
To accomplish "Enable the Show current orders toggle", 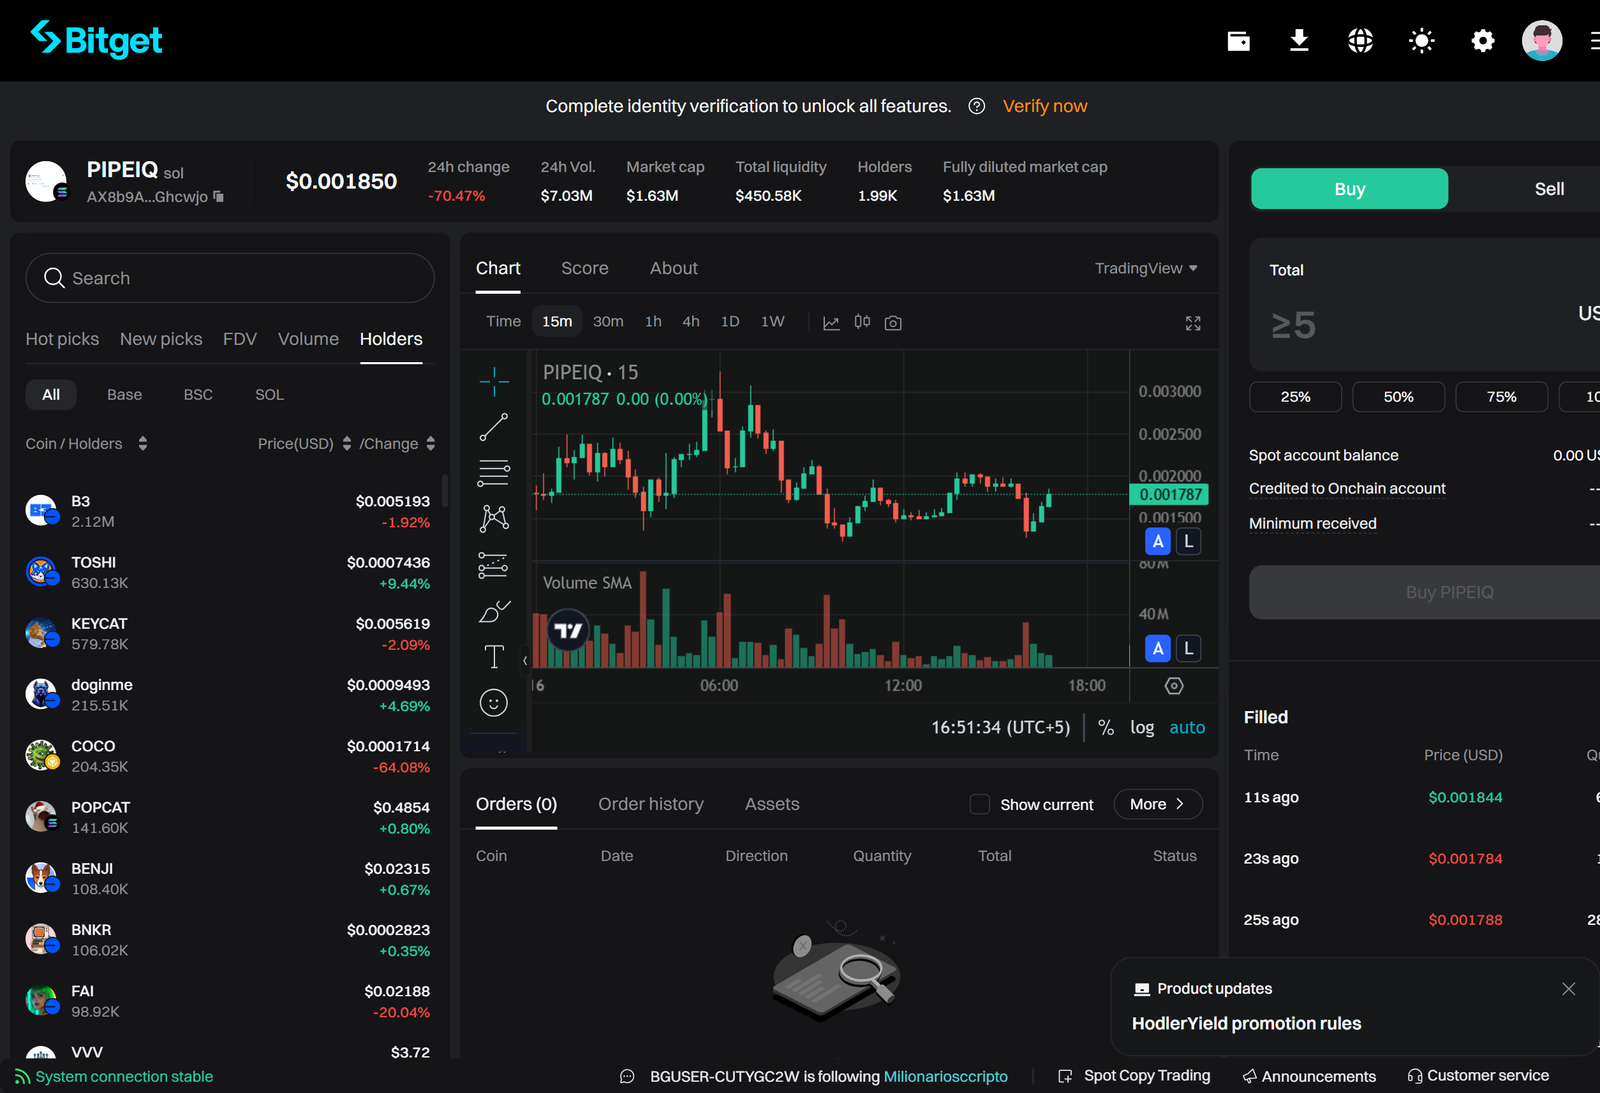I will pyautogui.click(x=979, y=804).
